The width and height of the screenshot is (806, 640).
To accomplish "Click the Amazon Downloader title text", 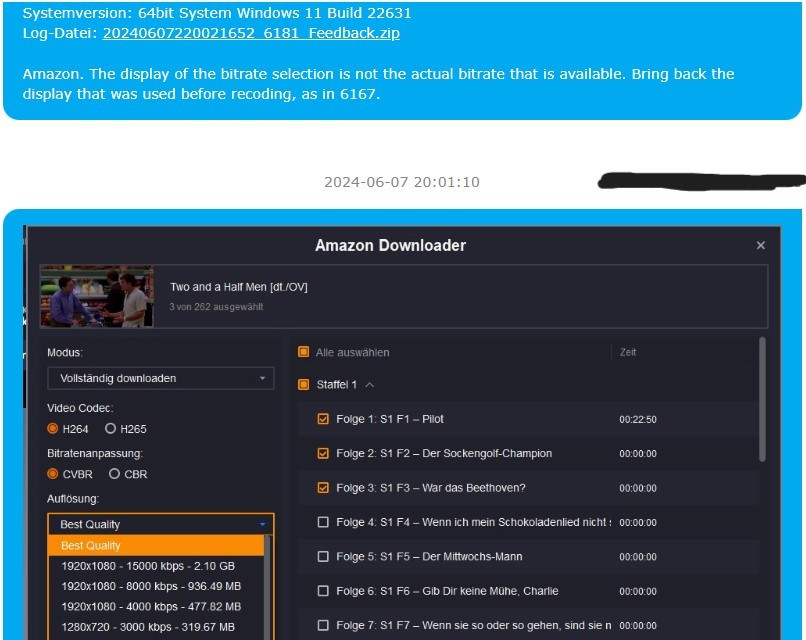I will point(391,245).
